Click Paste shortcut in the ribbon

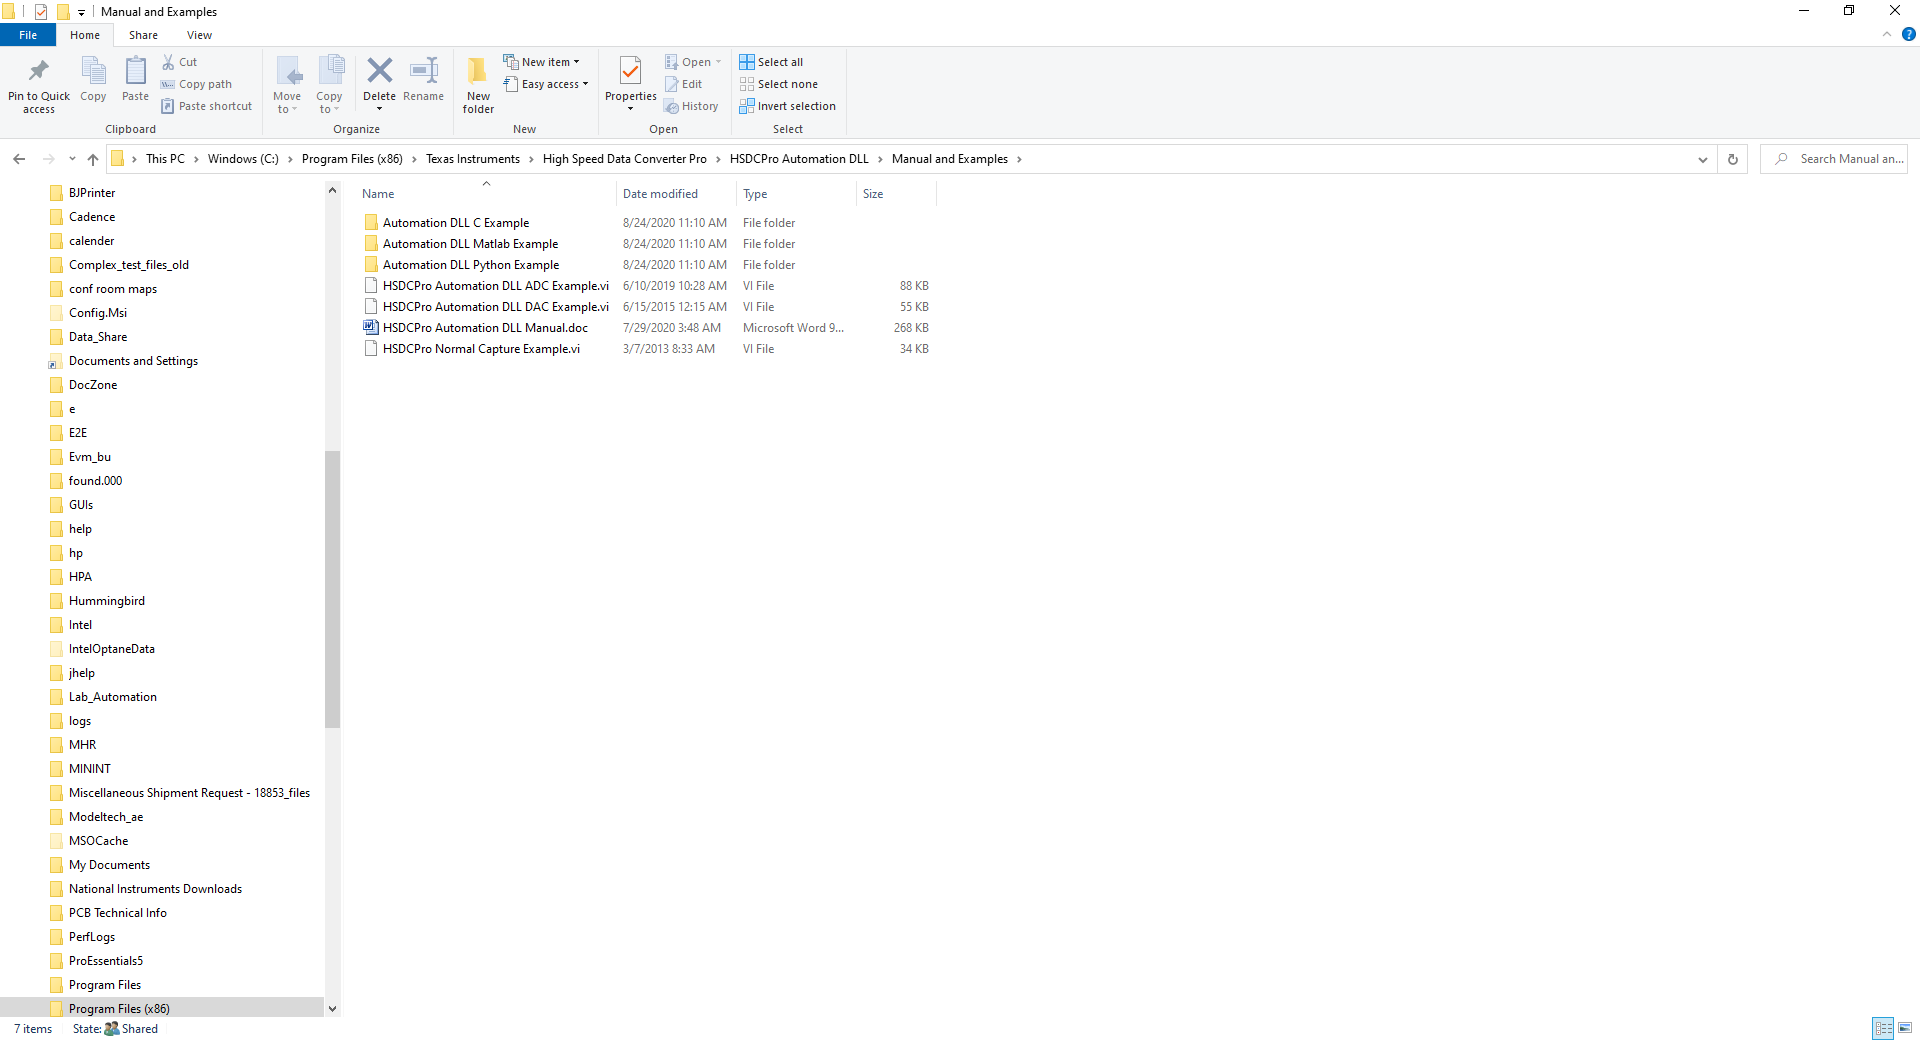[207, 106]
